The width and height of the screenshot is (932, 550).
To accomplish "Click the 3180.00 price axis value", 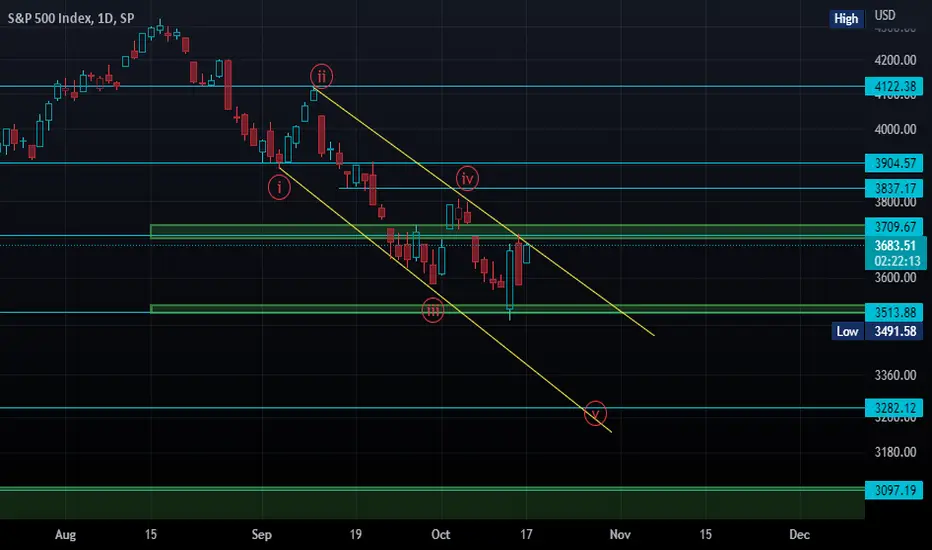I will coord(895,452).
